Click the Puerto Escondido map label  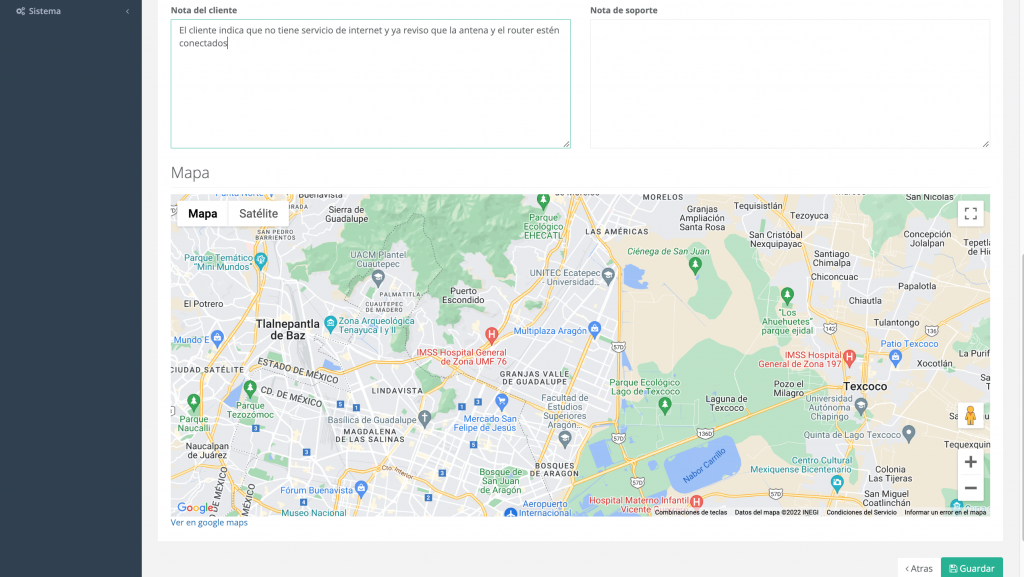[x=463, y=296]
